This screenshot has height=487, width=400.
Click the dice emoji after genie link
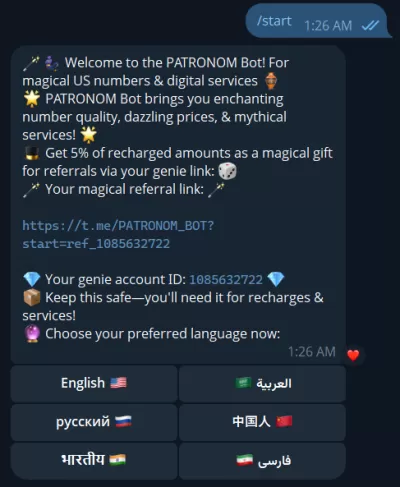pos(227,171)
